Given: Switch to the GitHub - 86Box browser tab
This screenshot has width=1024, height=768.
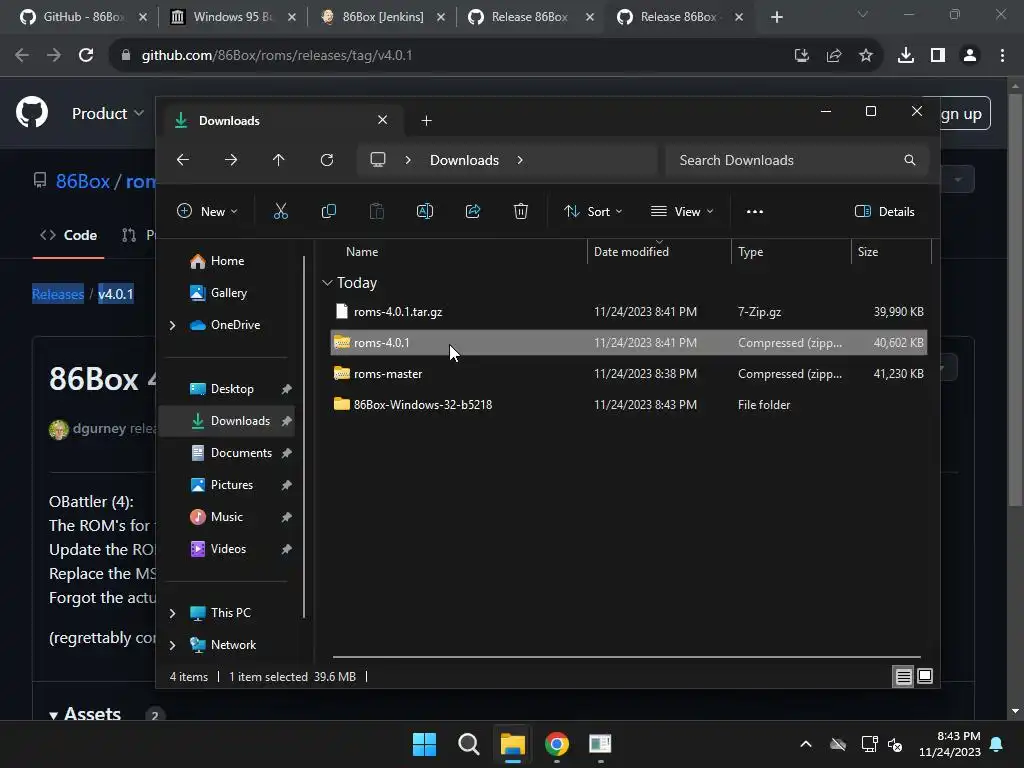Looking at the screenshot, I should click(x=83, y=17).
